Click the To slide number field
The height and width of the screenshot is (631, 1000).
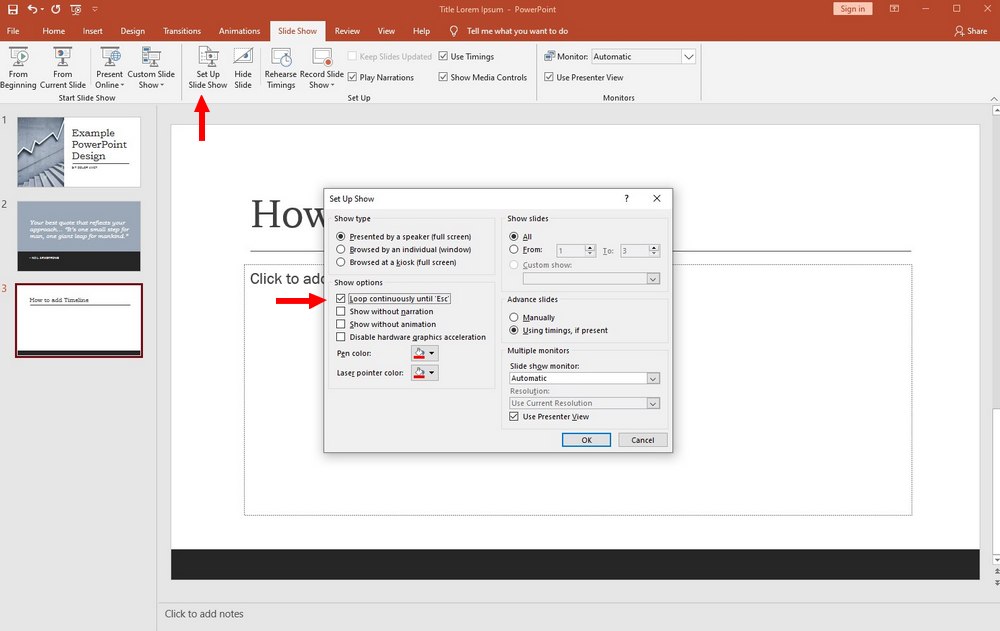[635, 251]
